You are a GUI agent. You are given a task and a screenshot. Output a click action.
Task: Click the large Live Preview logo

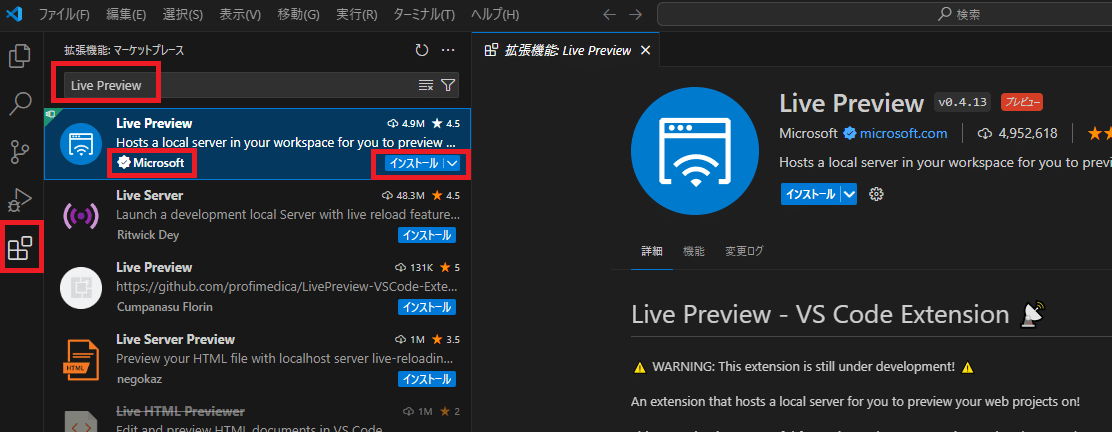click(695, 150)
